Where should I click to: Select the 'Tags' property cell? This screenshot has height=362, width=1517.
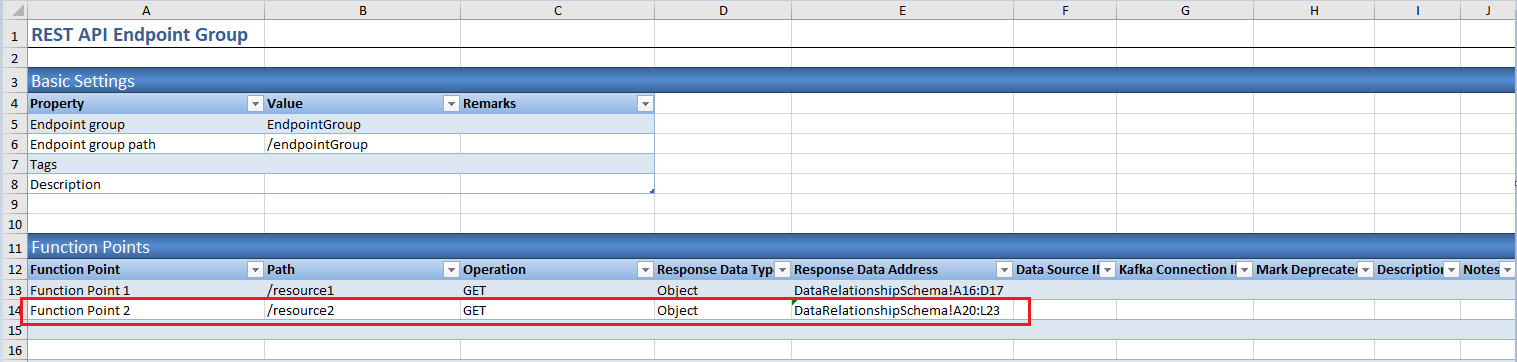click(146, 165)
